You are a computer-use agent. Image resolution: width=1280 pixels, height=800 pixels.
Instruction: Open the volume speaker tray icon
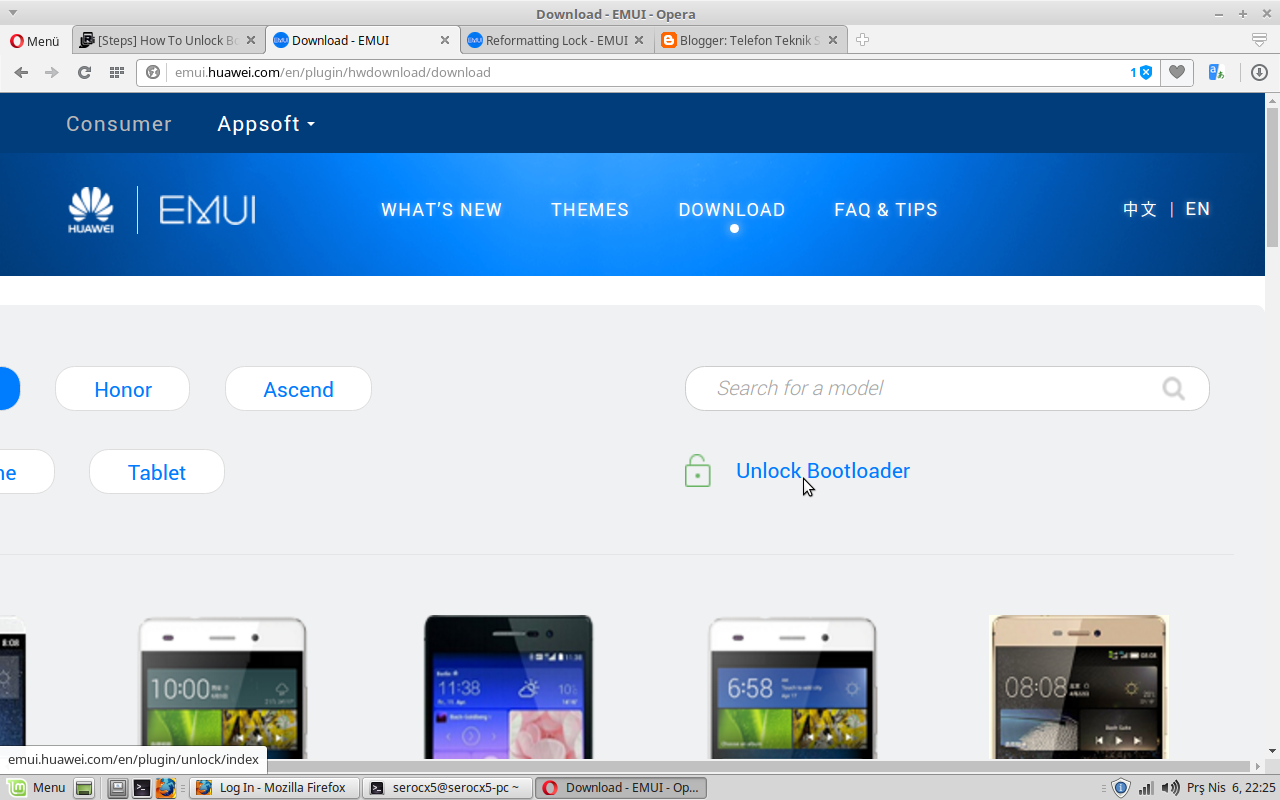point(1169,788)
